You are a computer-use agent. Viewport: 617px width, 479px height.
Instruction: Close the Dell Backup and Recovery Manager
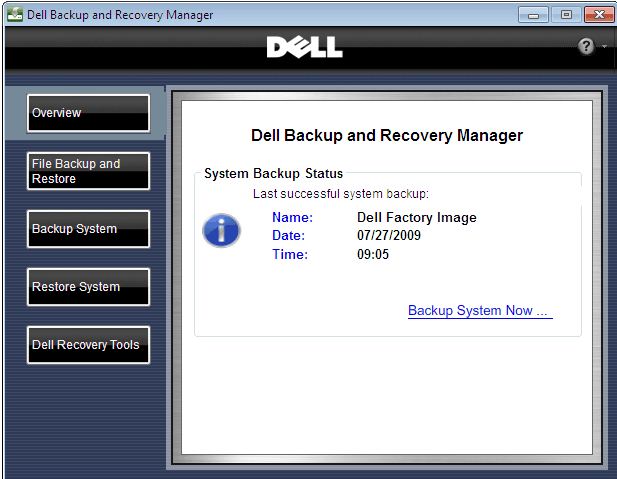point(599,15)
